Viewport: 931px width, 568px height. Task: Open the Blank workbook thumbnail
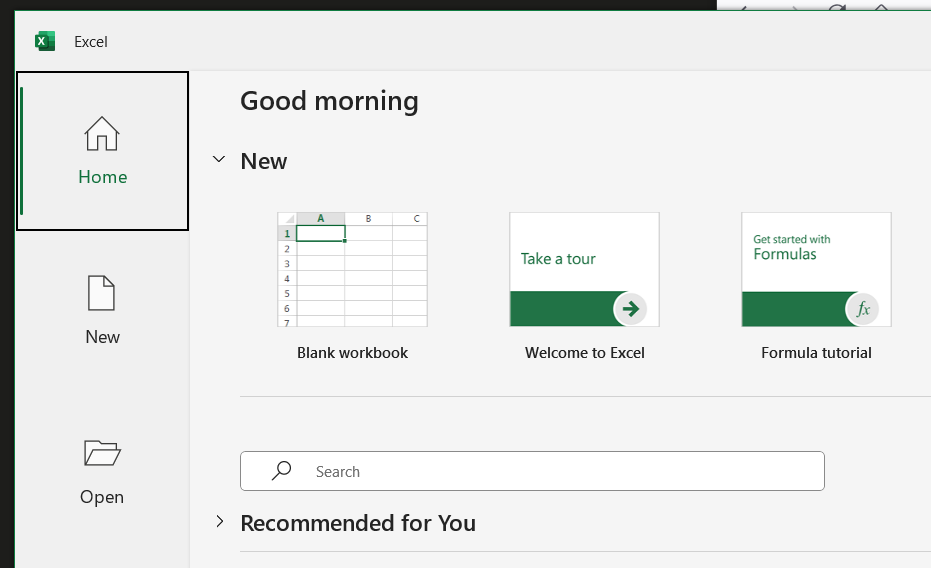click(x=352, y=269)
